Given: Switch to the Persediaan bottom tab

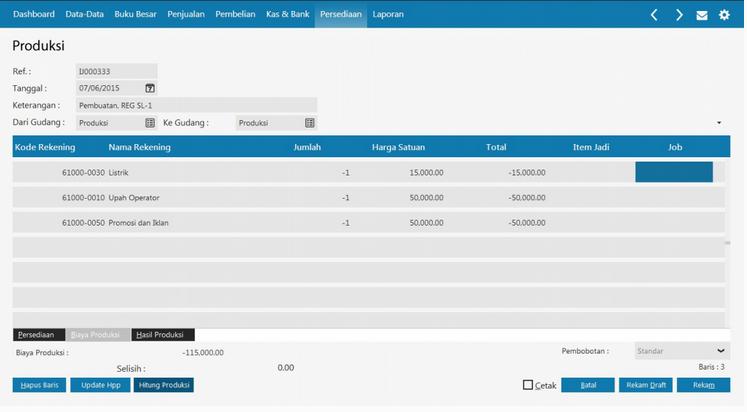Looking at the screenshot, I should pyautogui.click(x=38, y=335).
